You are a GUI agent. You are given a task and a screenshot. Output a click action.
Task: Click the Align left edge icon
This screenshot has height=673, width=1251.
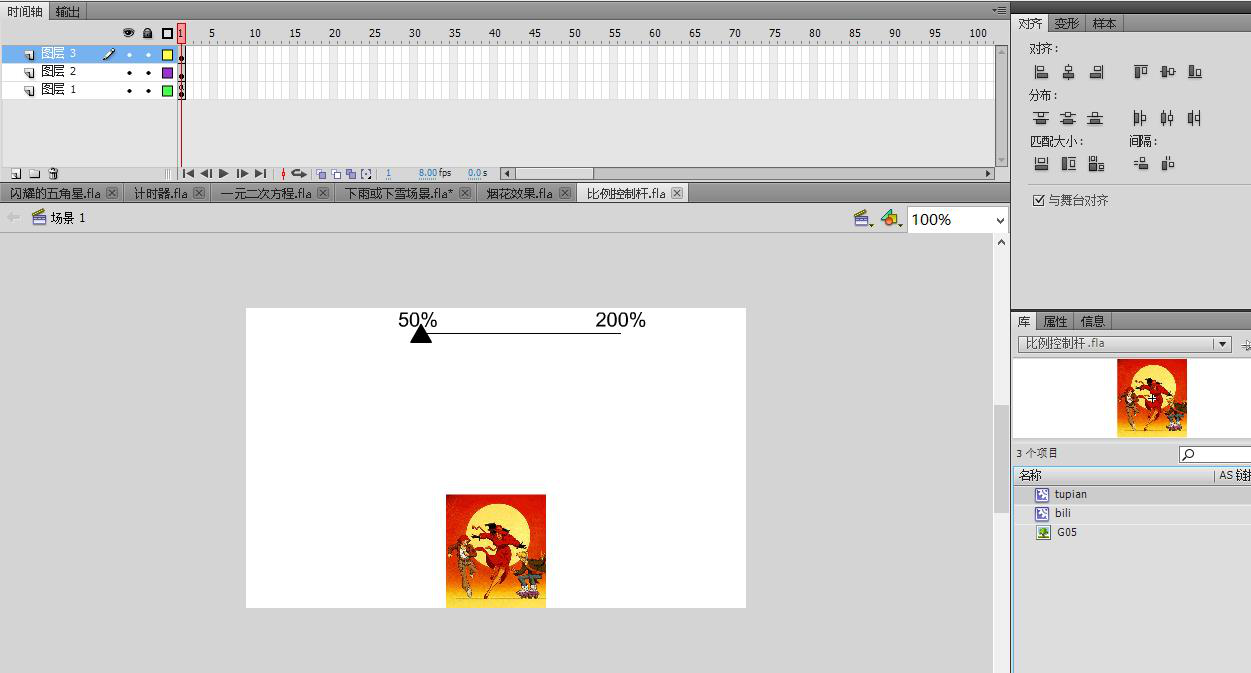click(x=1041, y=72)
